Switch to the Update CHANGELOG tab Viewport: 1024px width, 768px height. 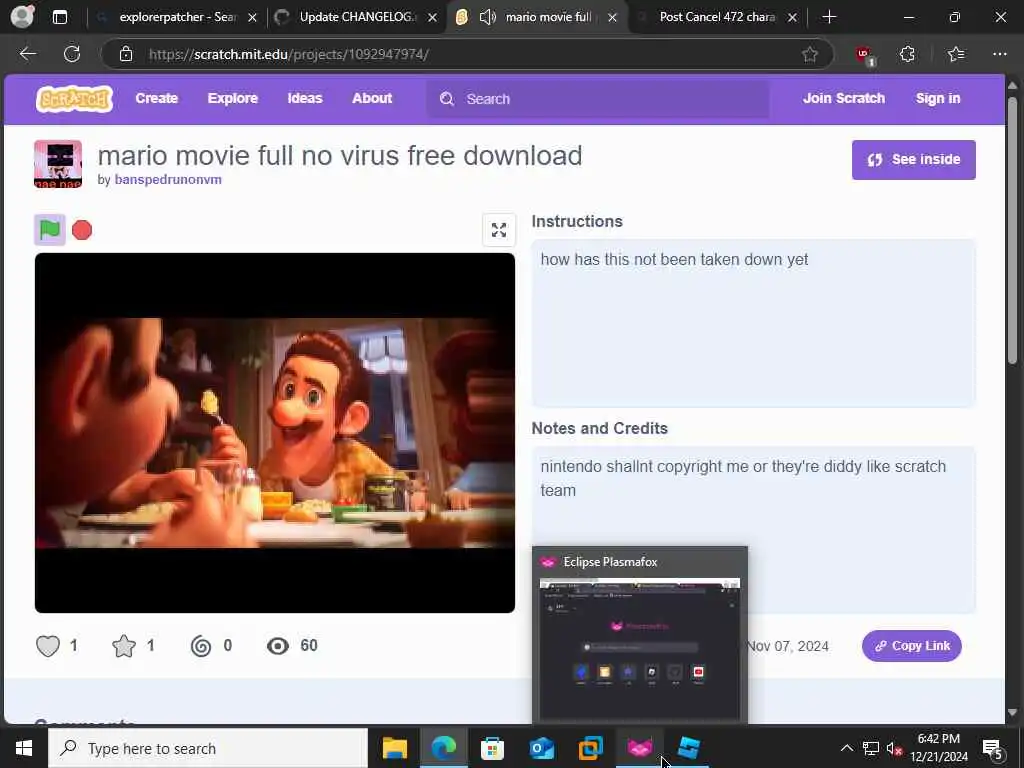356,17
